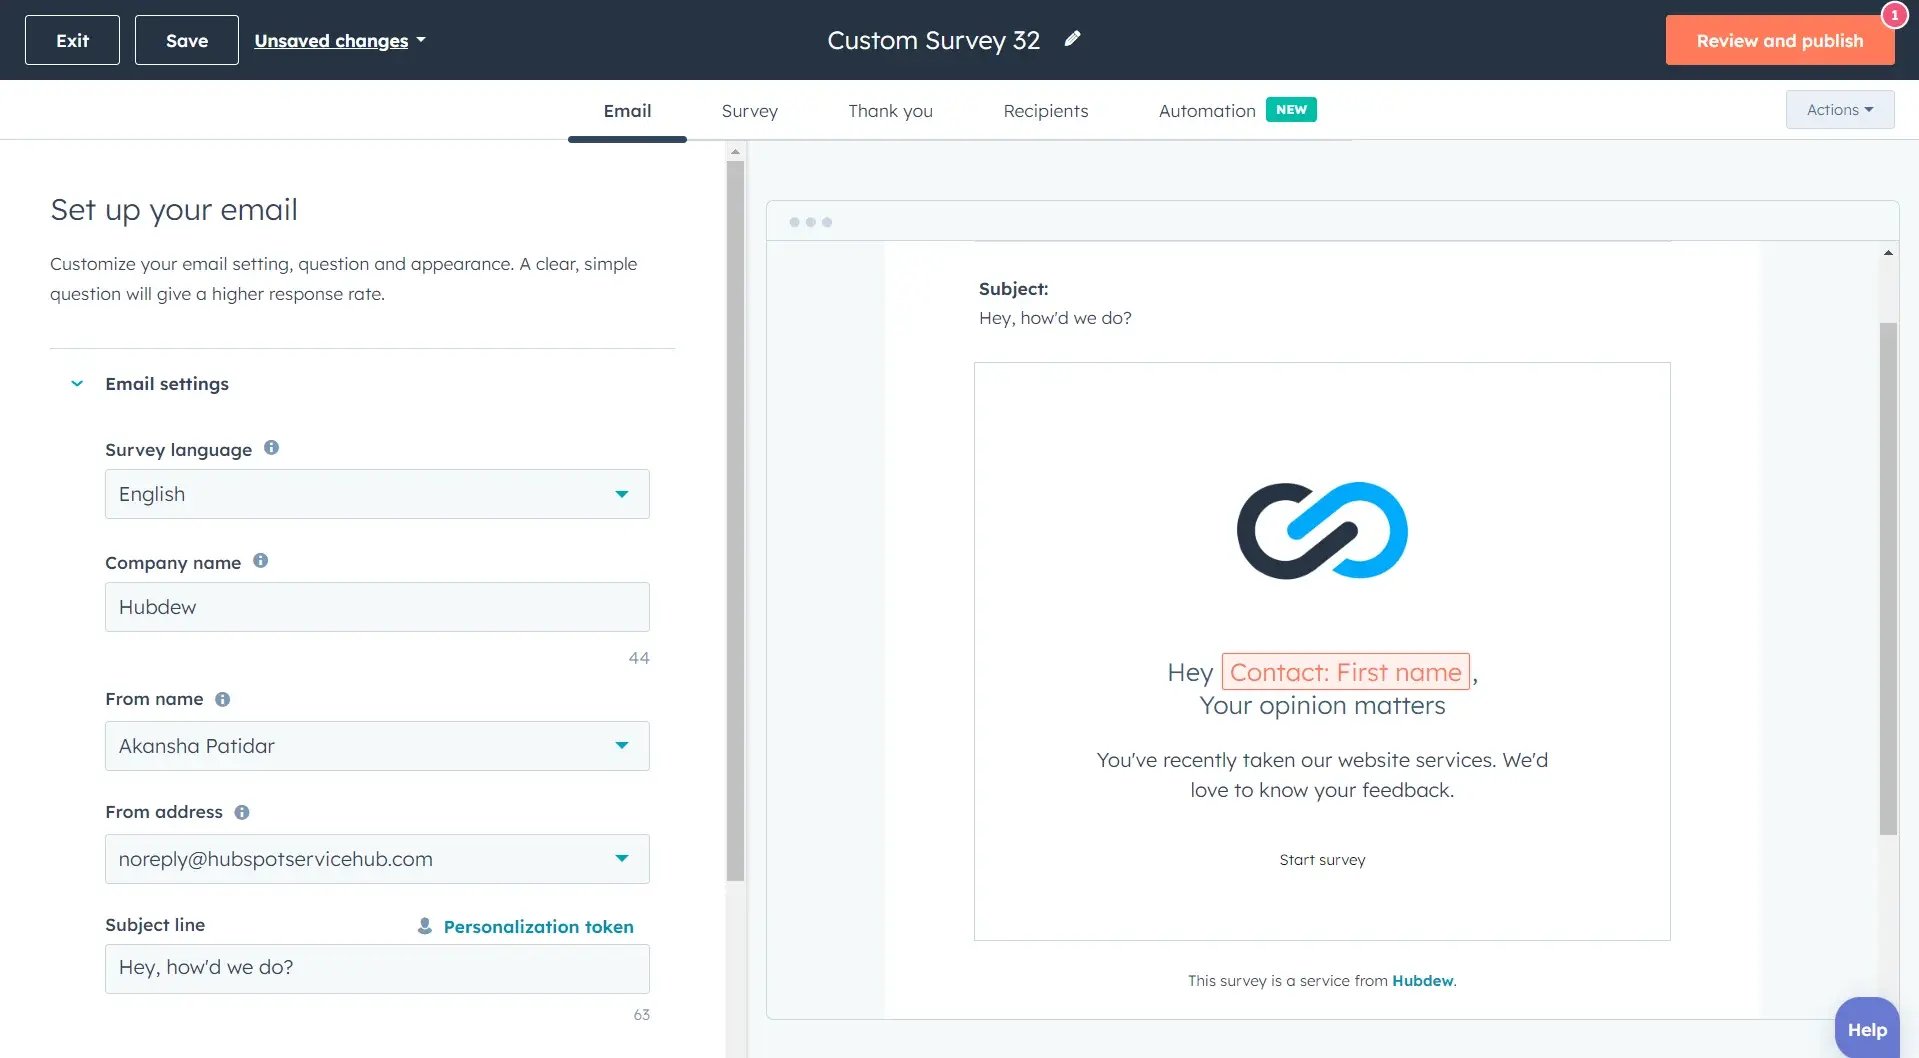Click the left panel scrollbar thumb
Image resolution: width=1919 pixels, height=1058 pixels.
click(x=735, y=520)
